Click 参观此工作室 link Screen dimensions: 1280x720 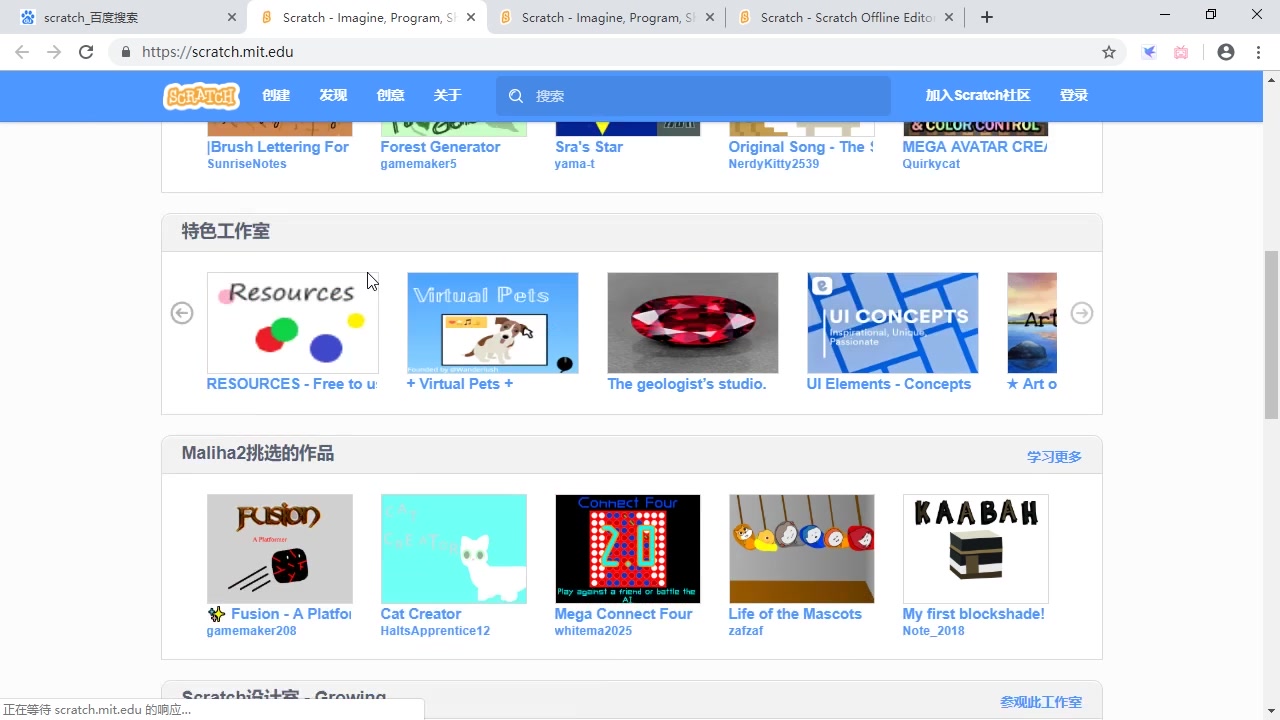tap(1041, 703)
